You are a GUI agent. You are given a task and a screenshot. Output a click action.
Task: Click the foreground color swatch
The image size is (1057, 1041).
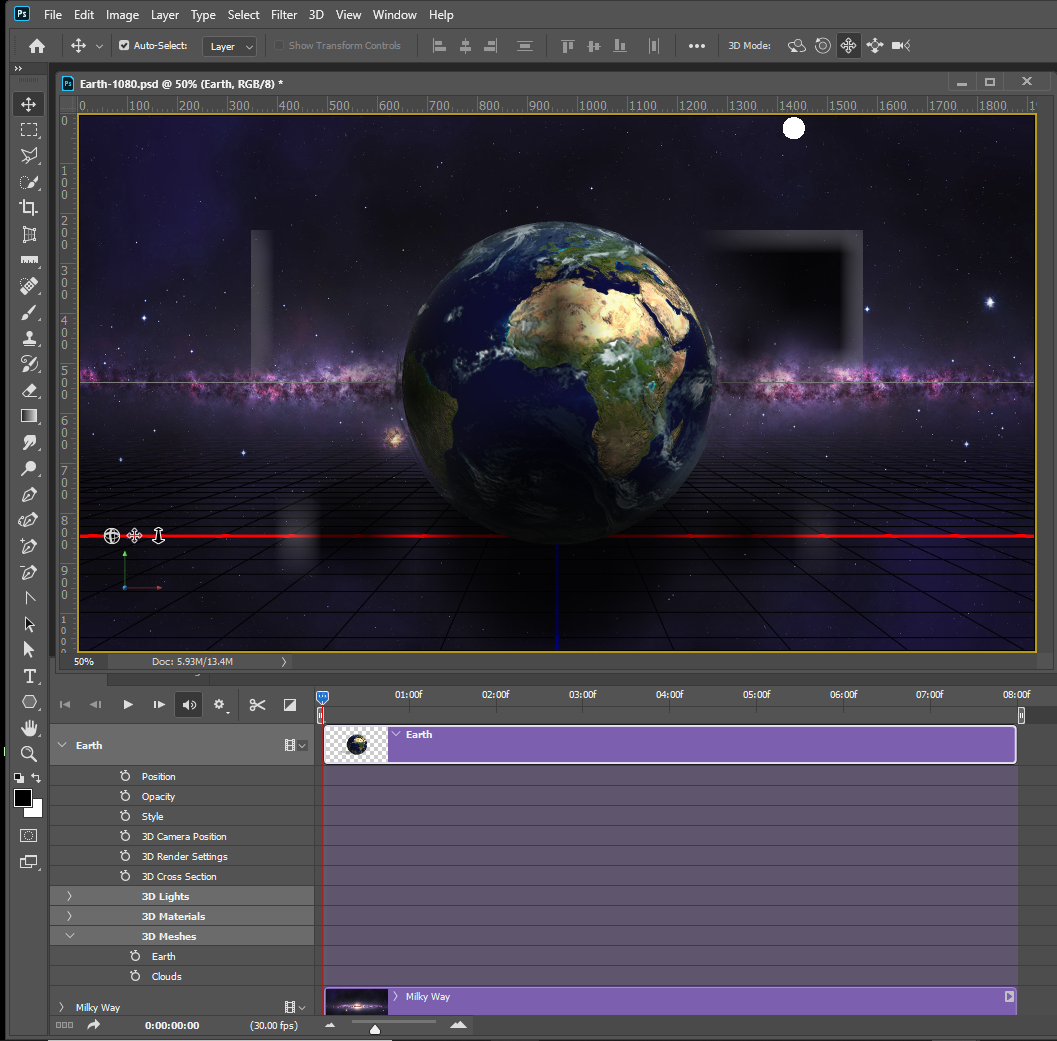[22, 798]
